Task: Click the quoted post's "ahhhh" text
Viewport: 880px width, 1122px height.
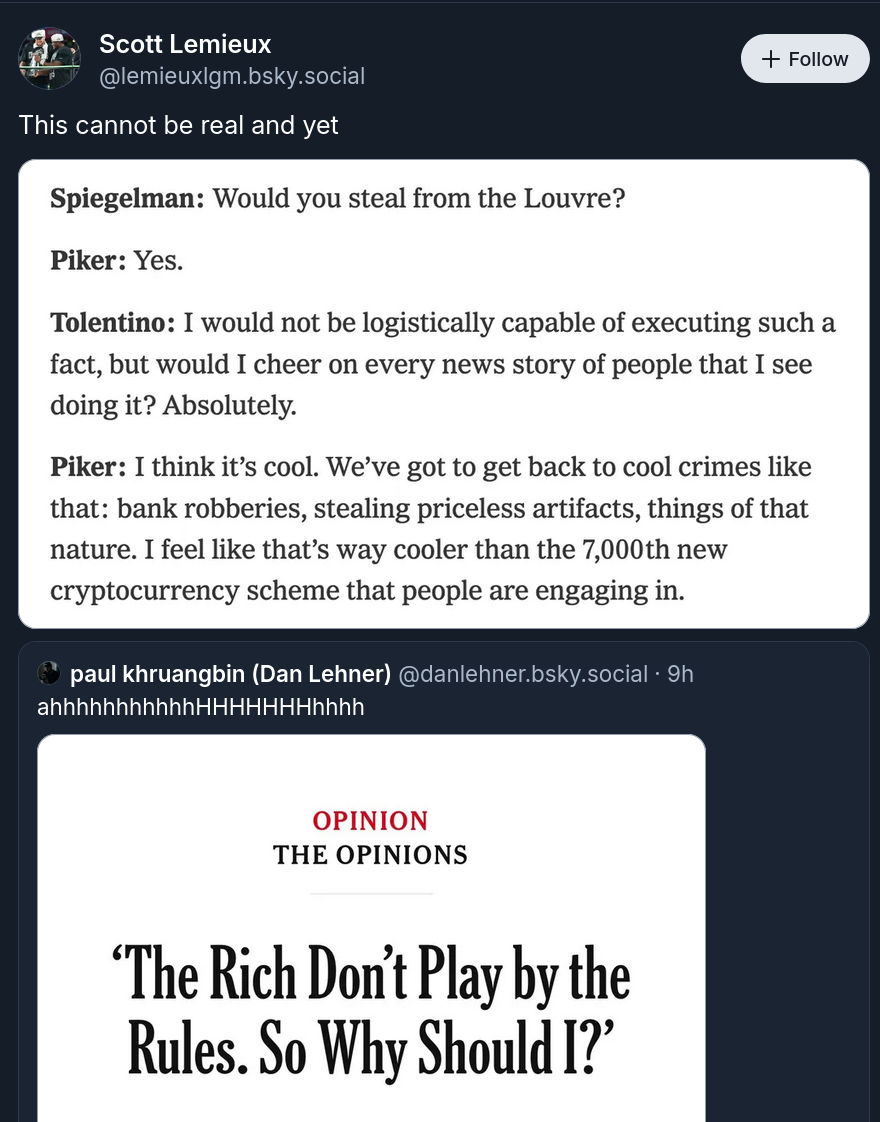Action: pyautogui.click(x=200, y=708)
